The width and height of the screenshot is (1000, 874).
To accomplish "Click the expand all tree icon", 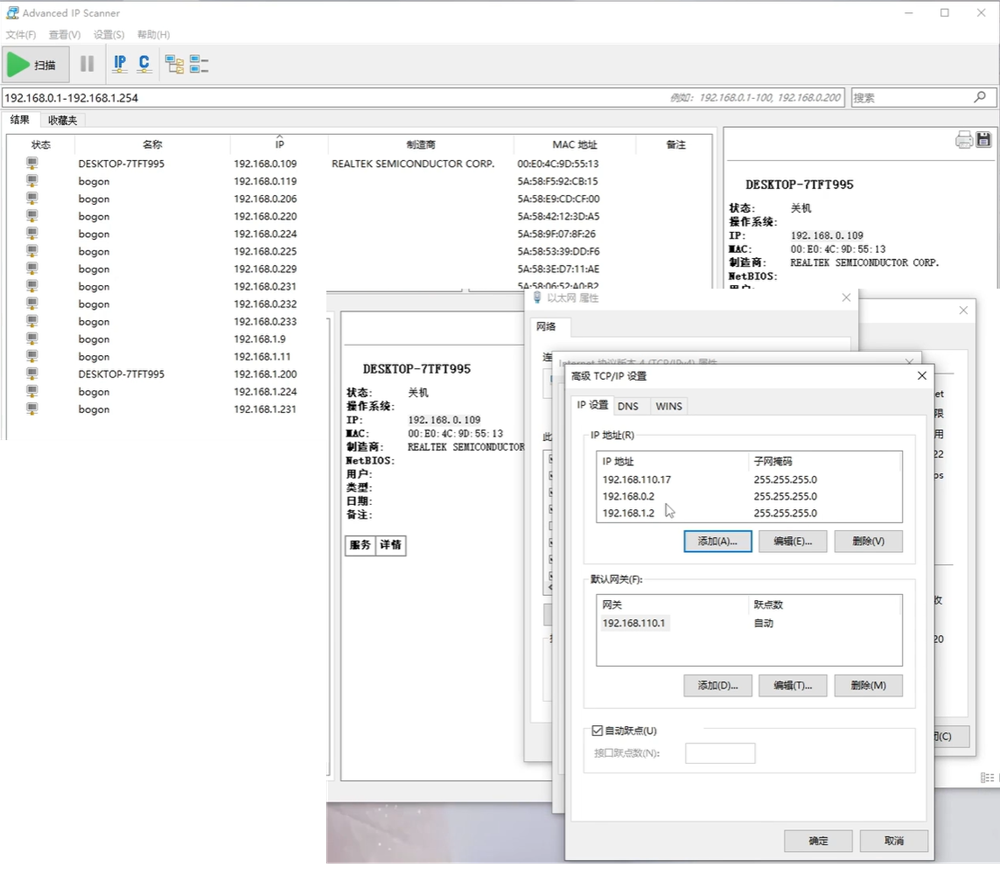I will (x=175, y=64).
